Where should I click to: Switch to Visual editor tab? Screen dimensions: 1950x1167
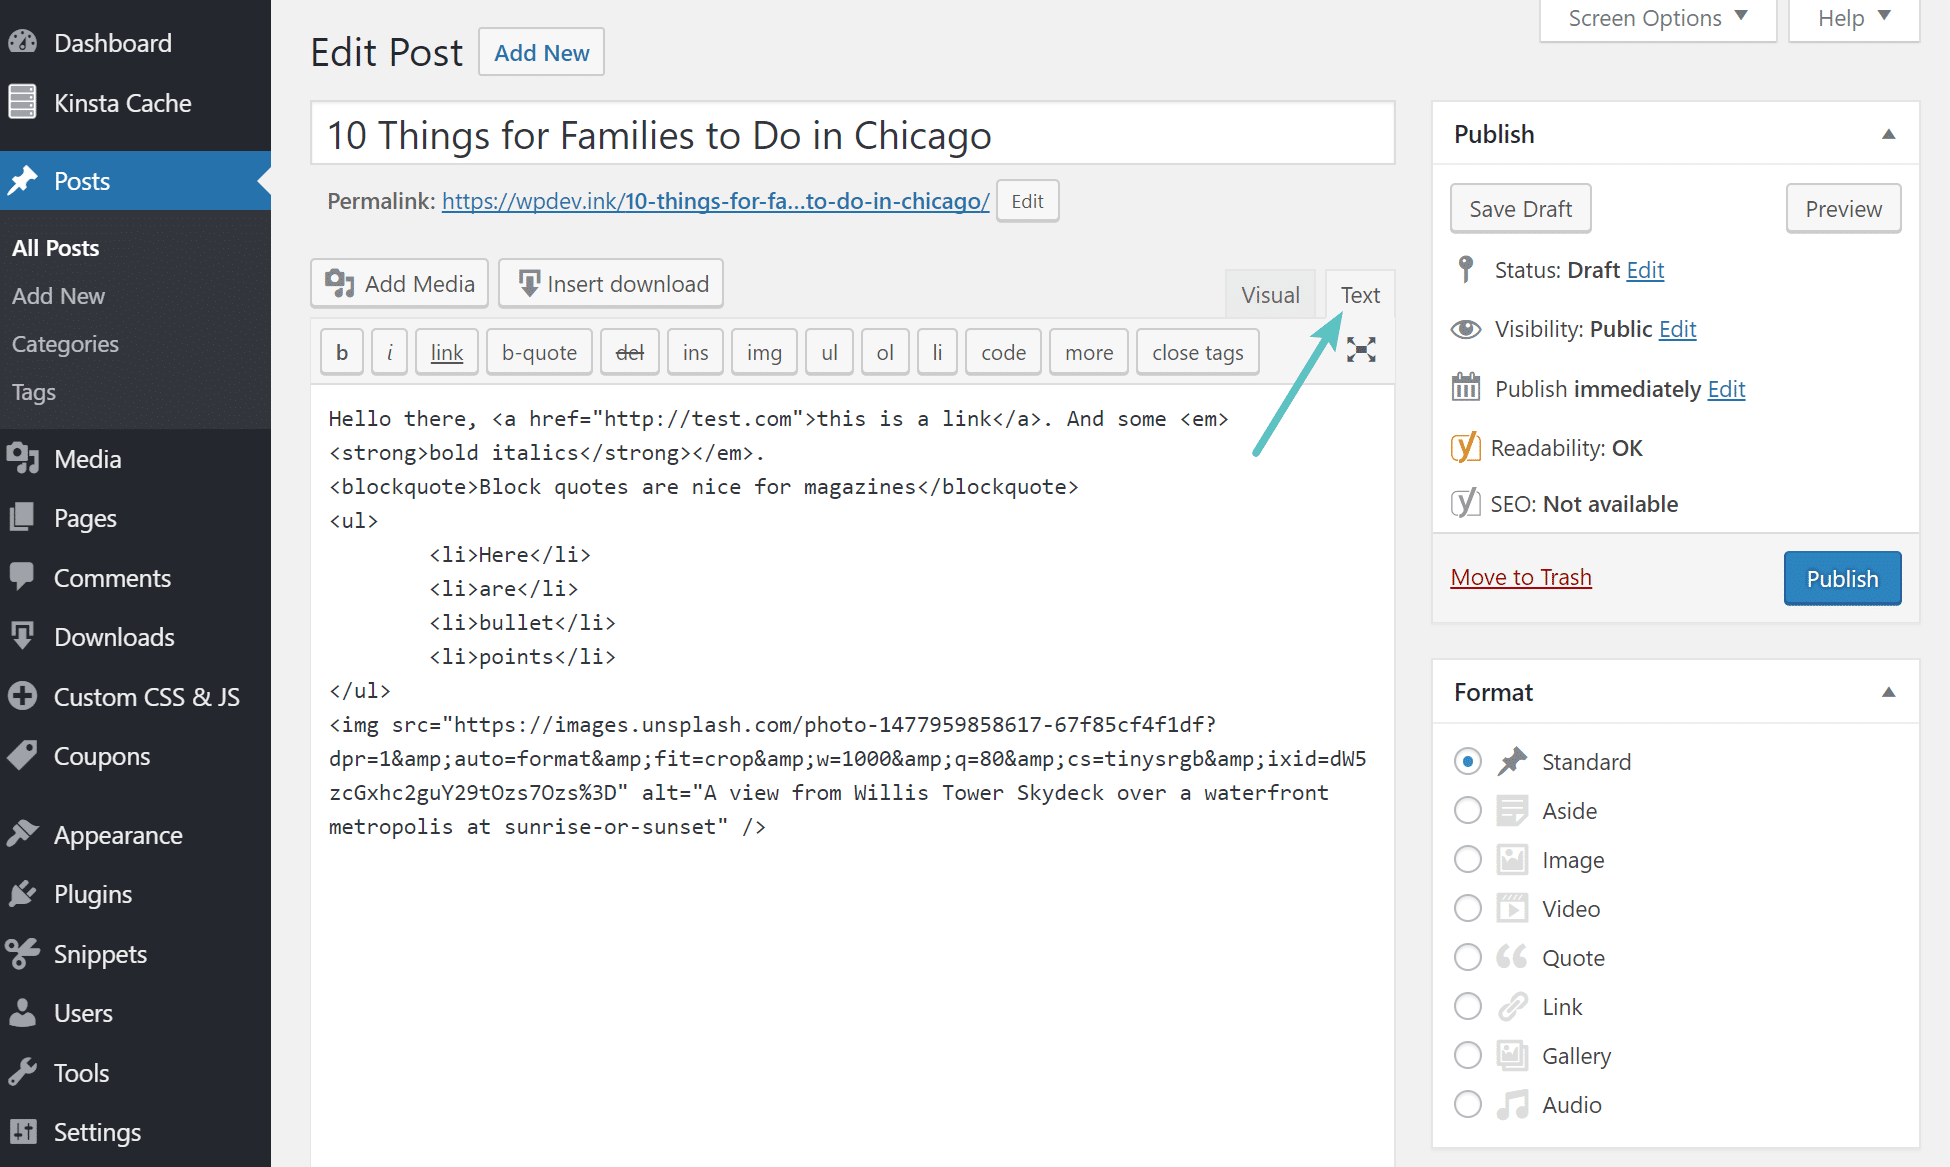tap(1269, 295)
